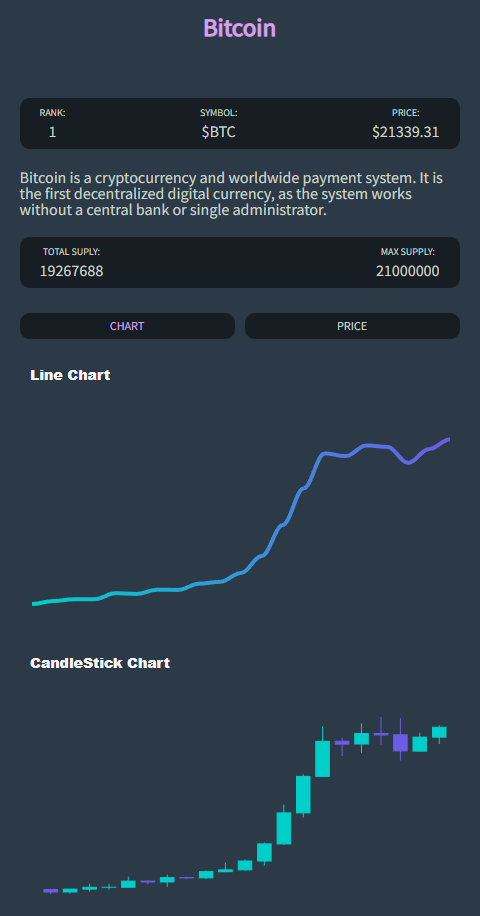480x916 pixels.
Task: Select the $BTC symbol value
Action: click(219, 132)
